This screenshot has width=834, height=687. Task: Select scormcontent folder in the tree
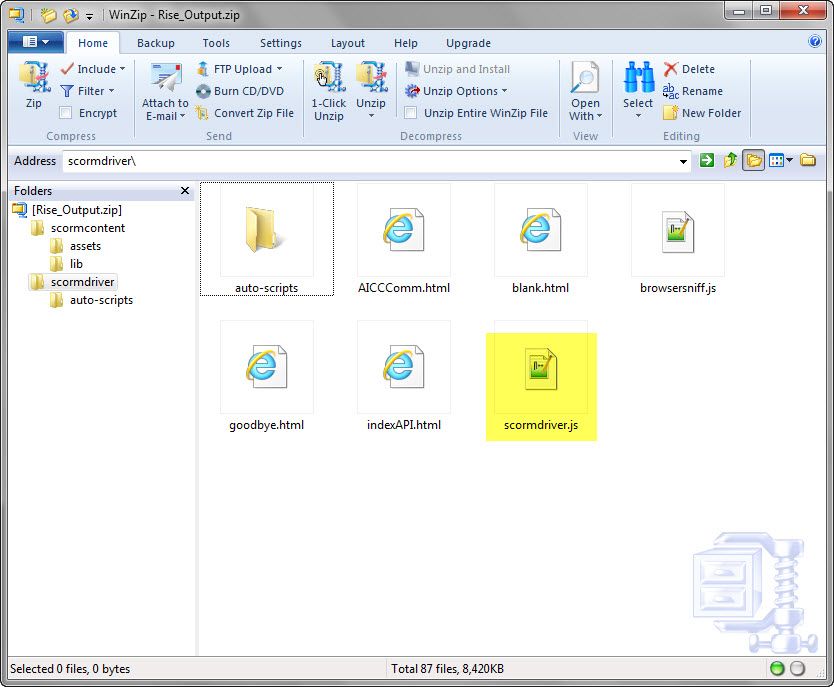[x=87, y=228]
